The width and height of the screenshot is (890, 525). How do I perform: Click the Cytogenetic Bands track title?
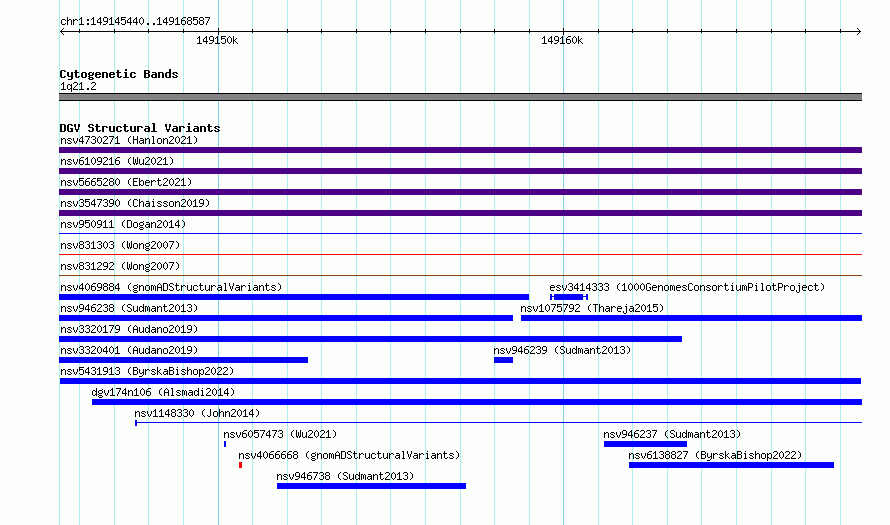click(x=119, y=74)
